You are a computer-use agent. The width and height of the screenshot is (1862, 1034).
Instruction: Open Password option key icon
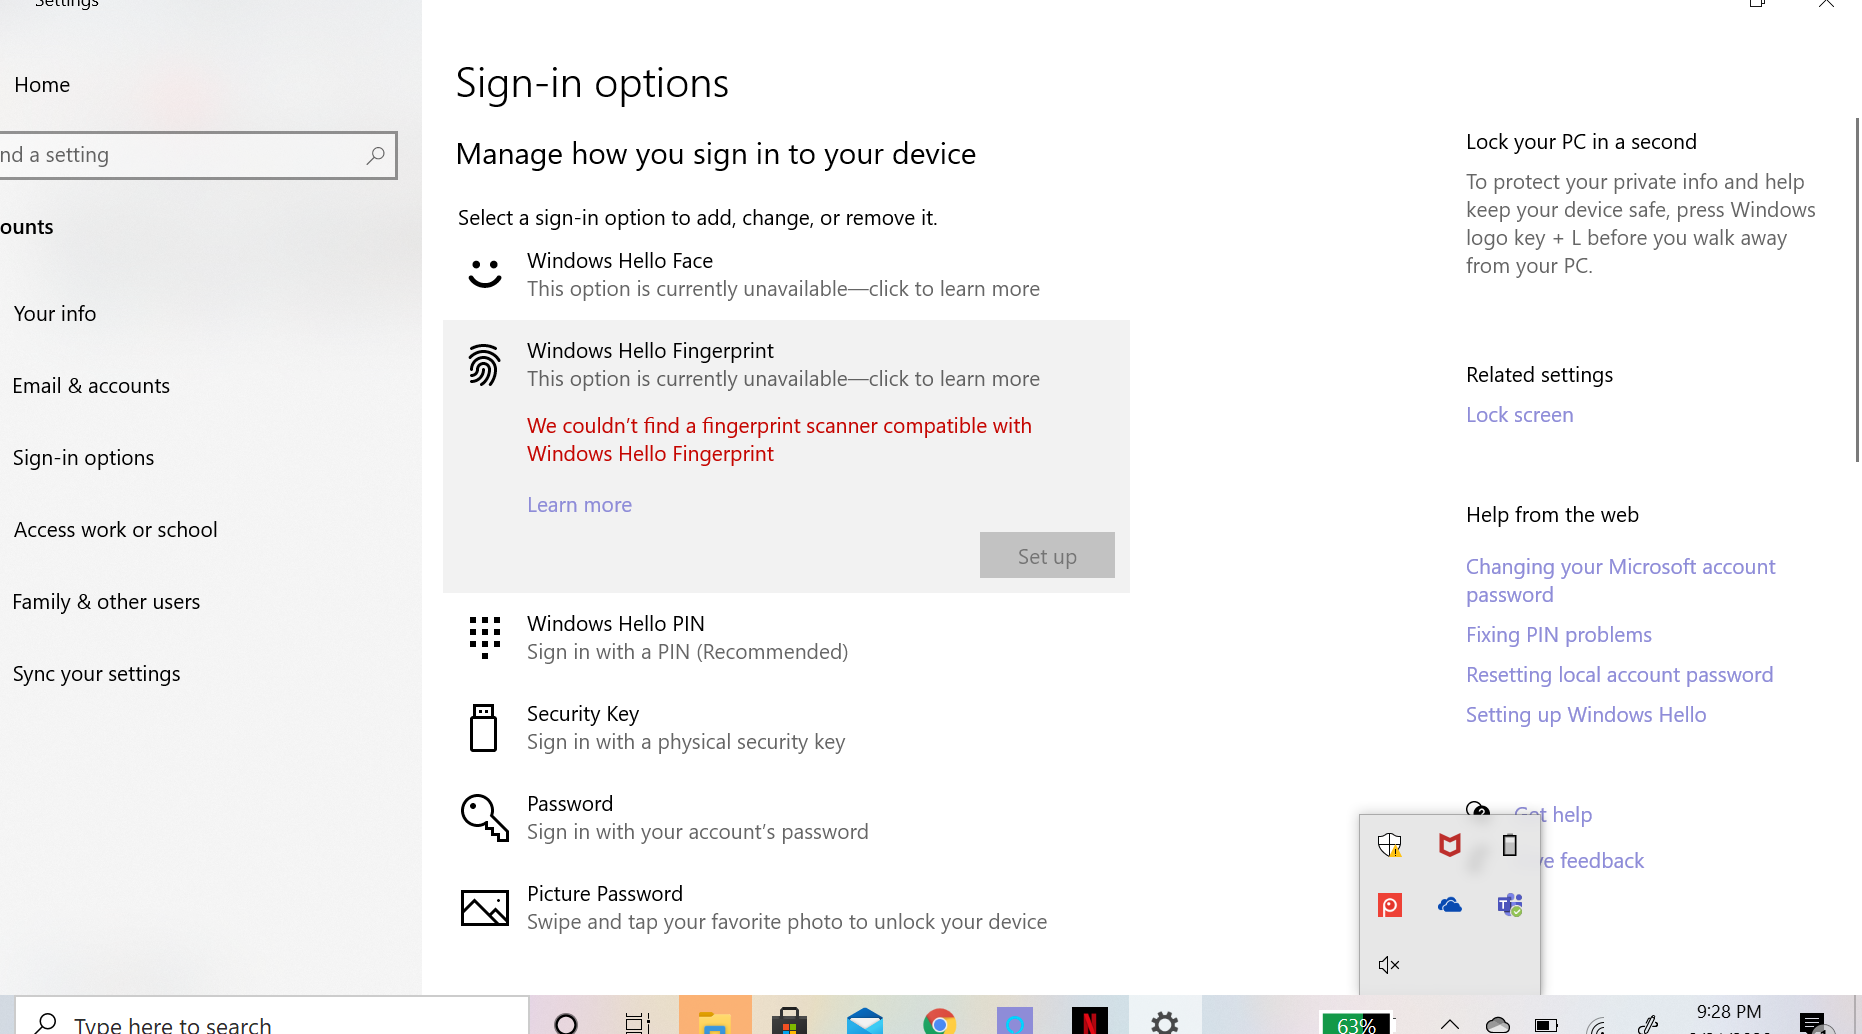pyautogui.click(x=485, y=817)
